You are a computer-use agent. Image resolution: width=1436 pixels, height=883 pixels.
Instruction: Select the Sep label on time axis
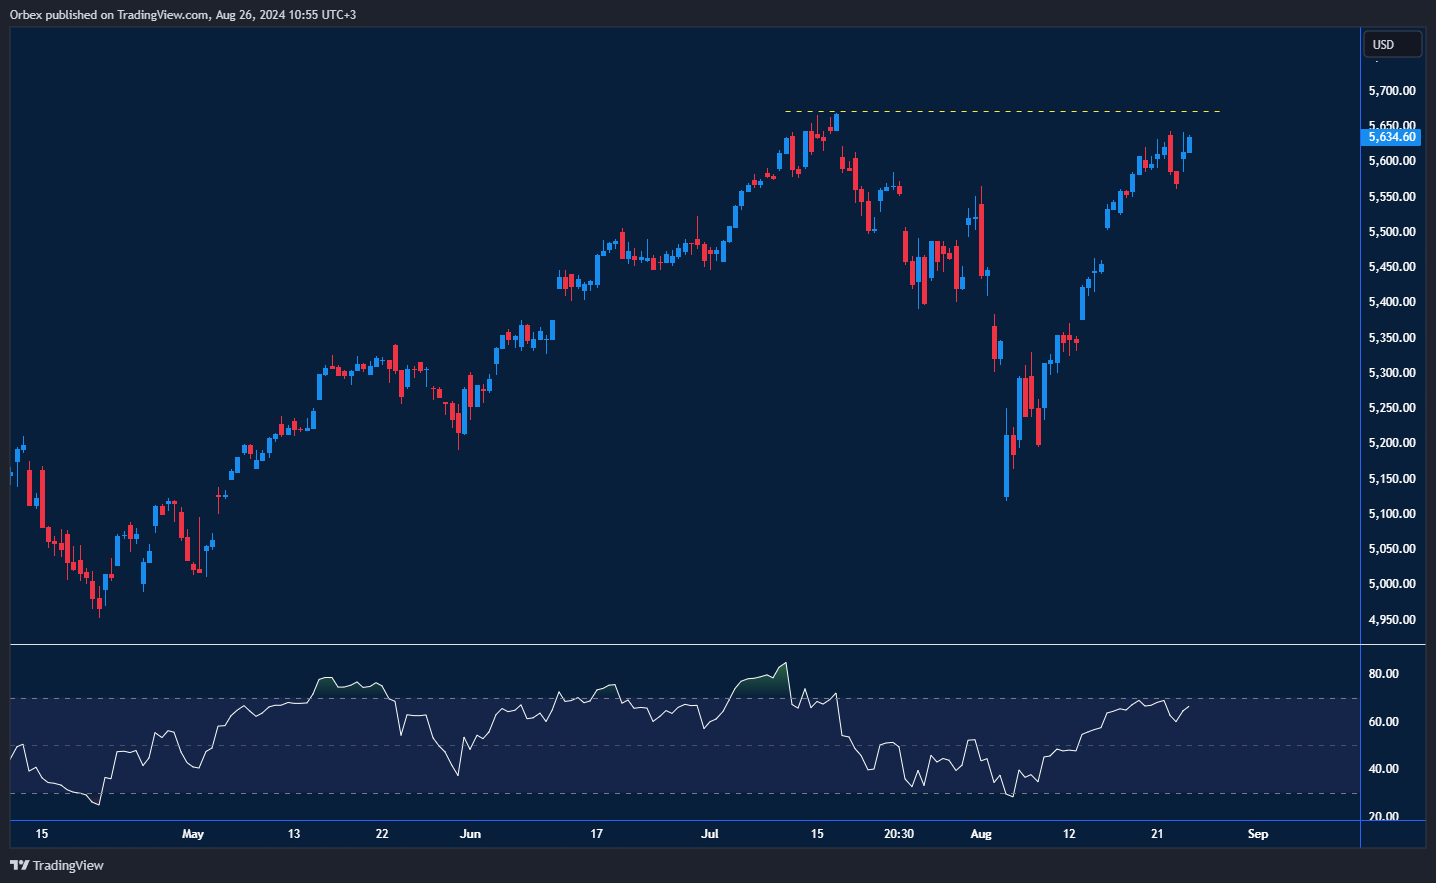coord(1258,834)
